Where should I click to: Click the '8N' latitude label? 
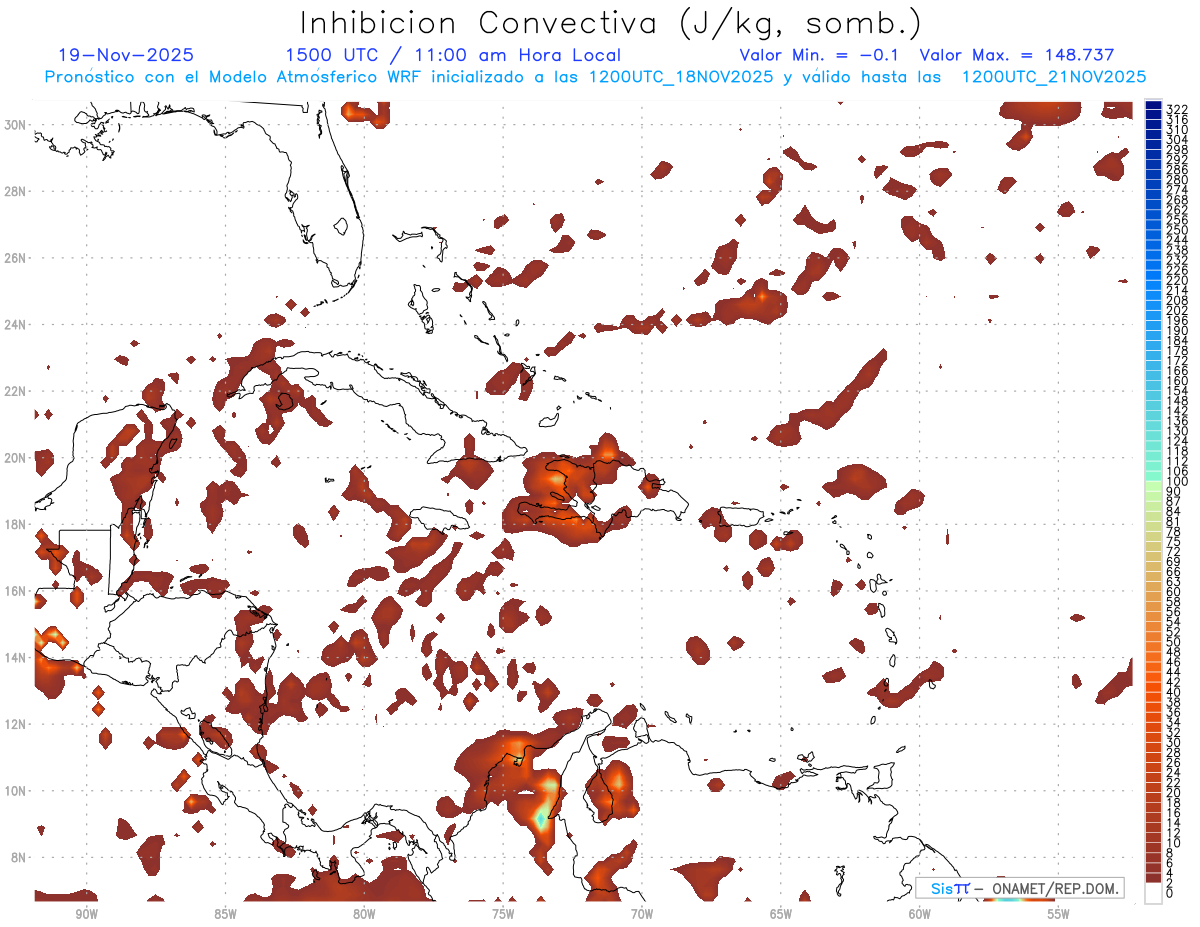18,858
